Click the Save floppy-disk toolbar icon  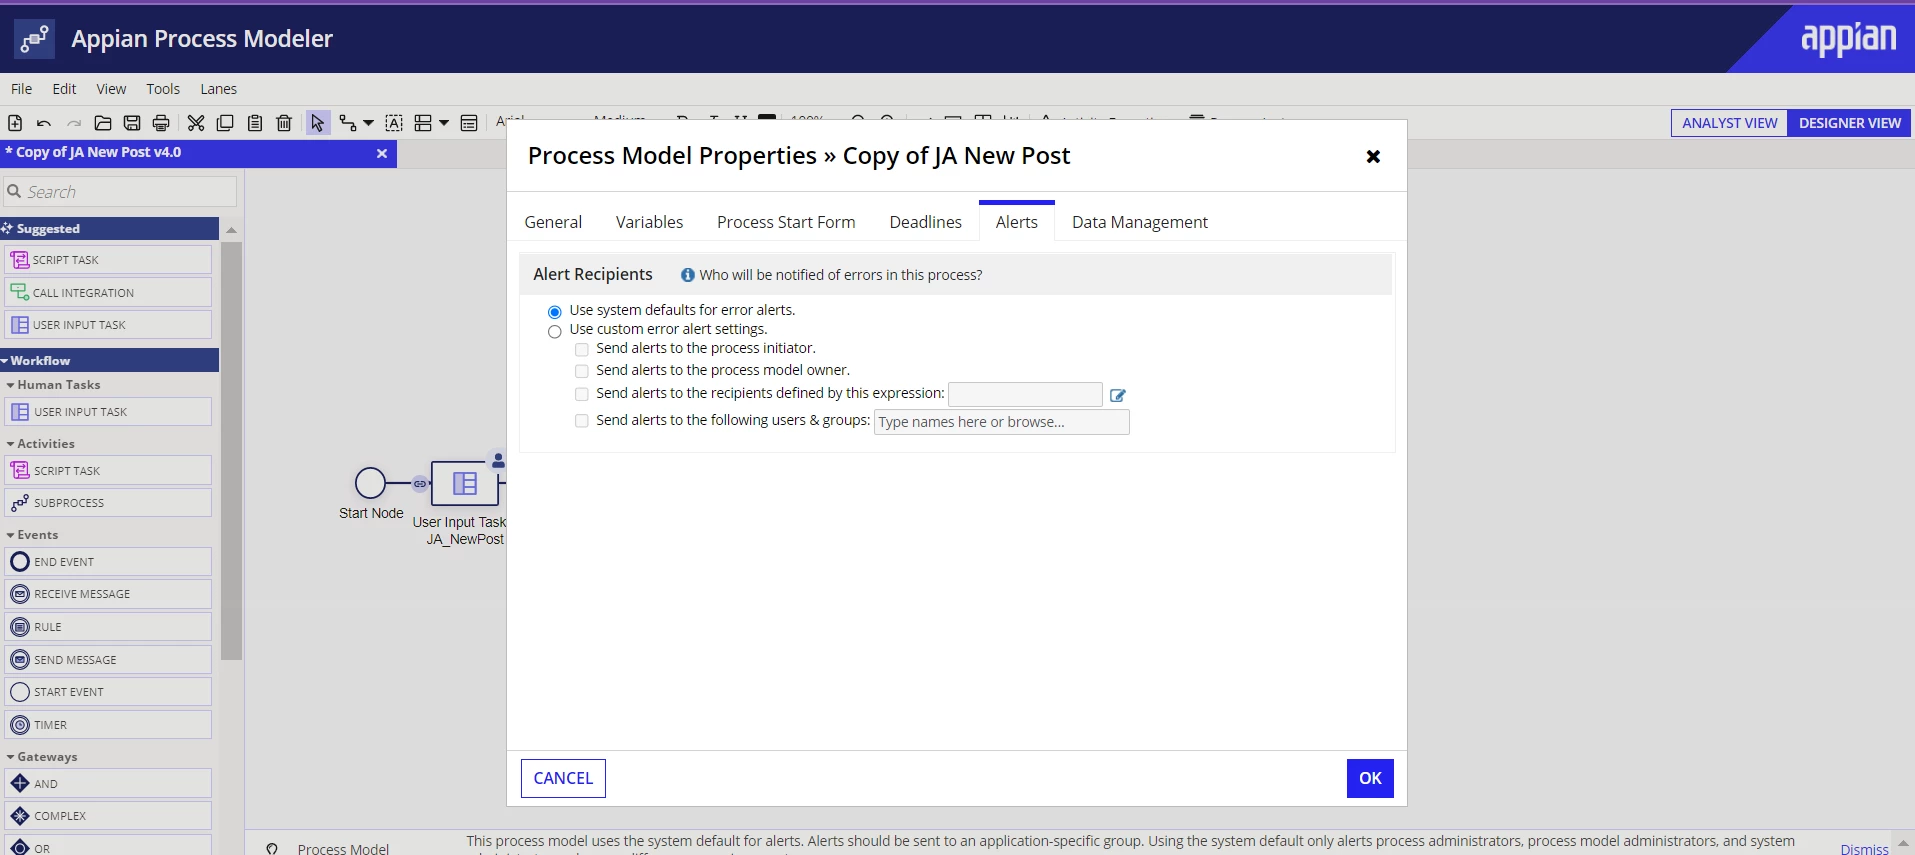tap(132, 123)
